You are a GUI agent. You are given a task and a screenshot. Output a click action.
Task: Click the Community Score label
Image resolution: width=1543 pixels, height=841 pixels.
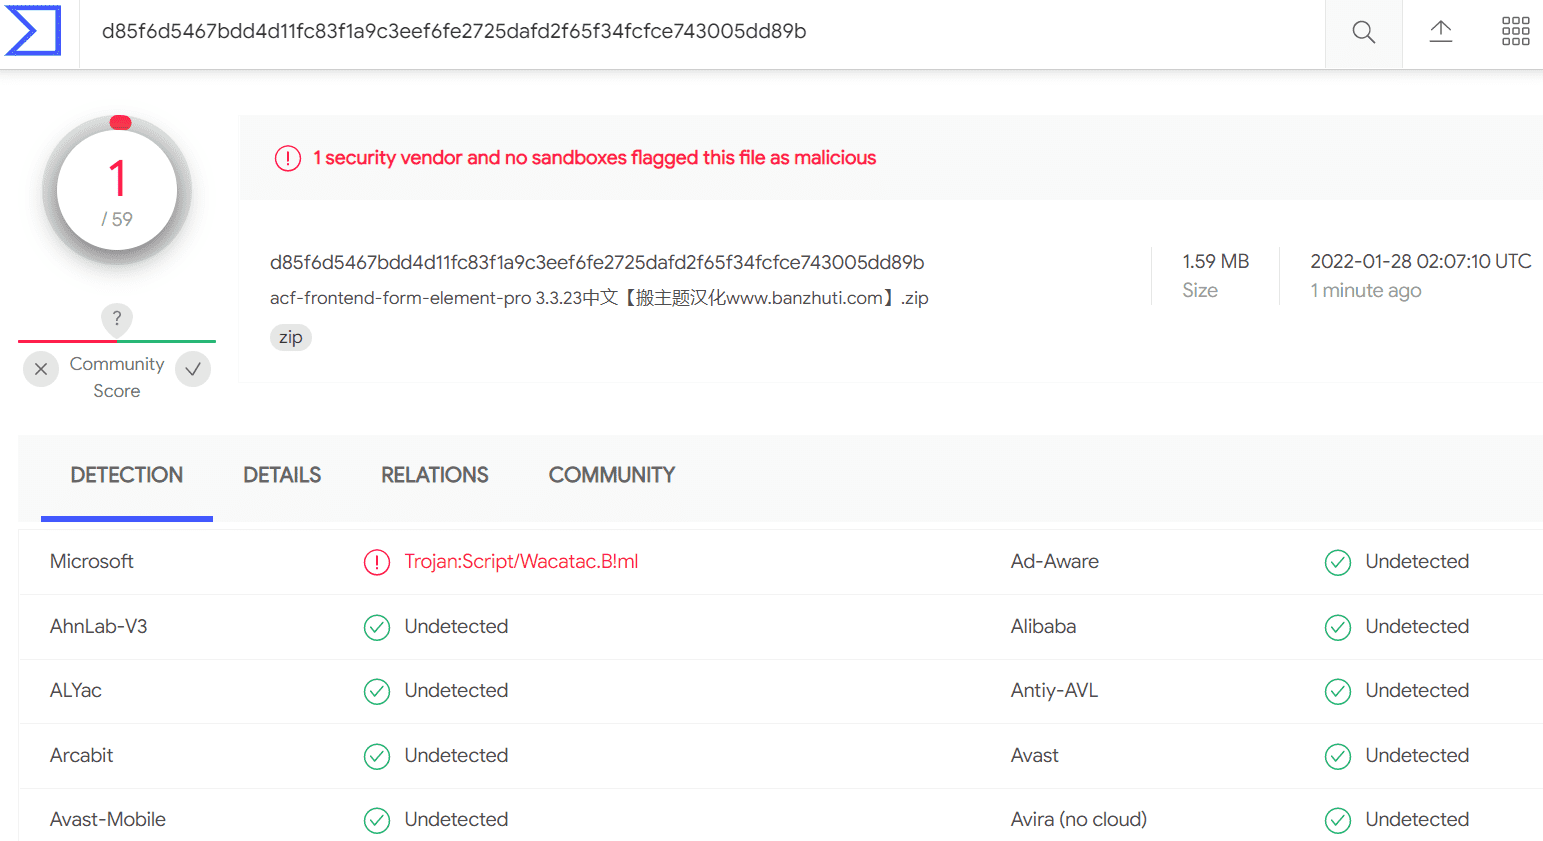(x=117, y=377)
